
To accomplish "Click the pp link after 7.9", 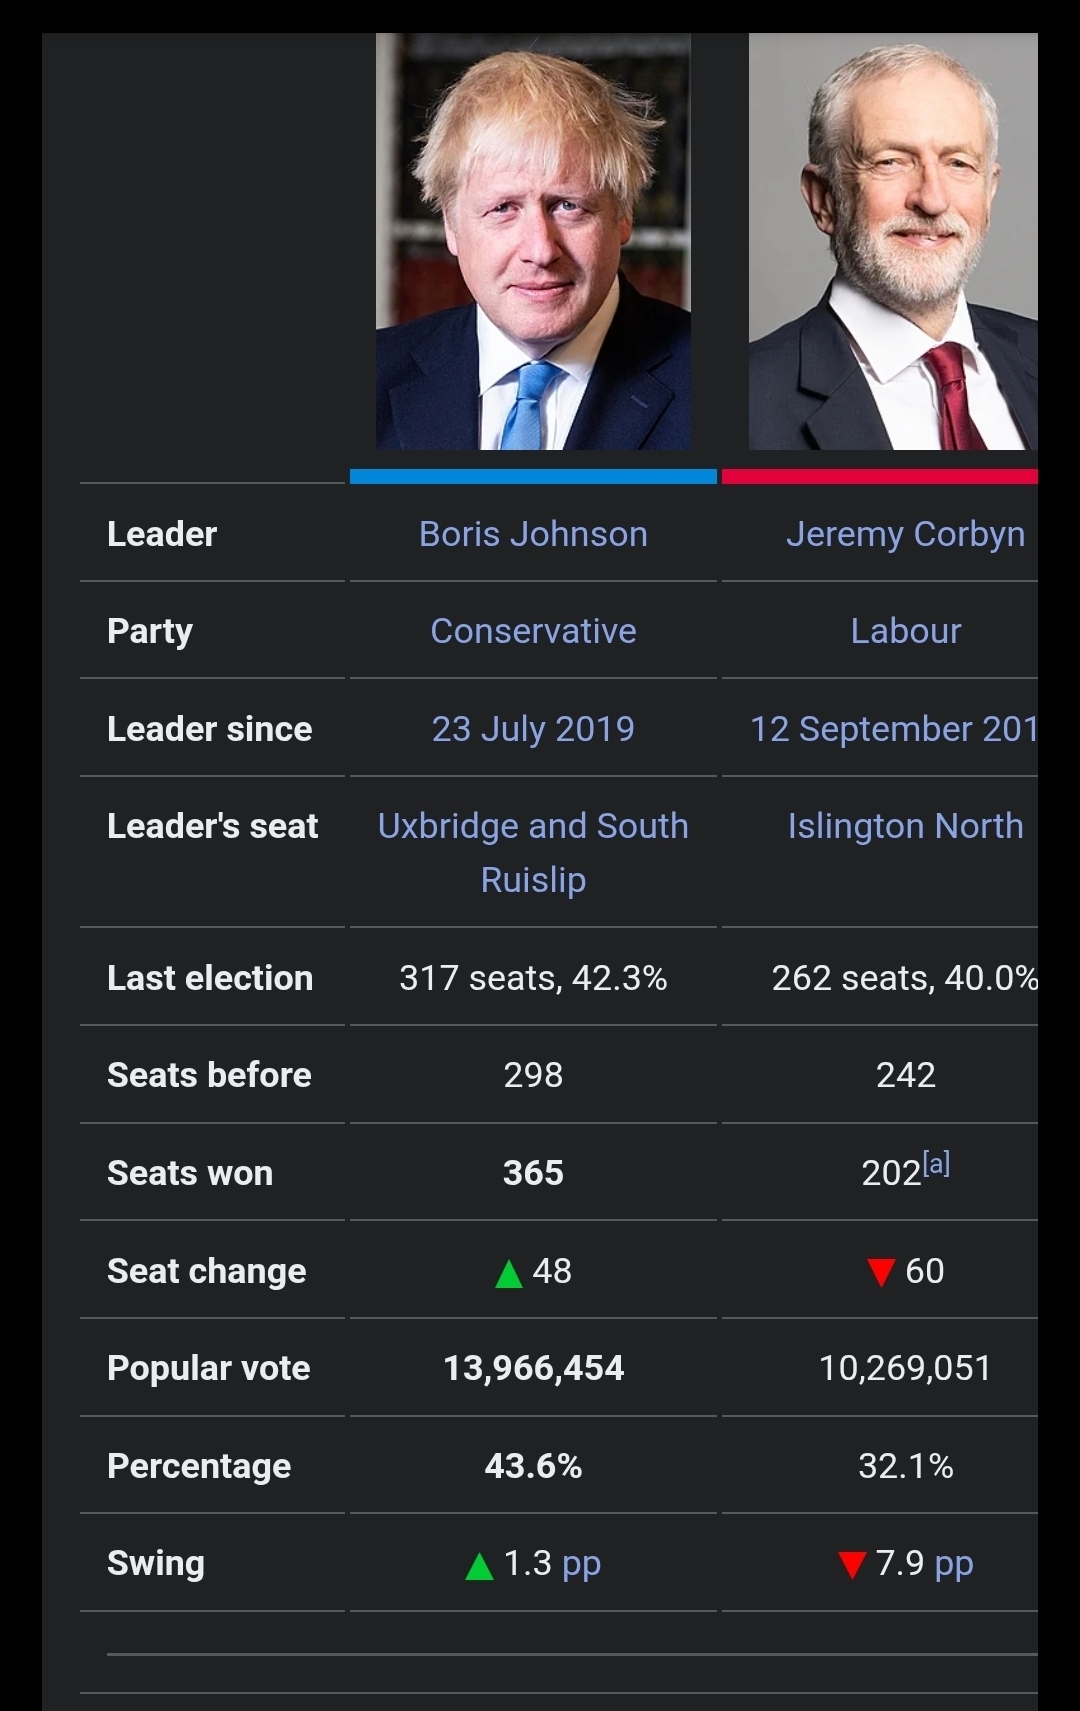I will click(x=954, y=1563).
